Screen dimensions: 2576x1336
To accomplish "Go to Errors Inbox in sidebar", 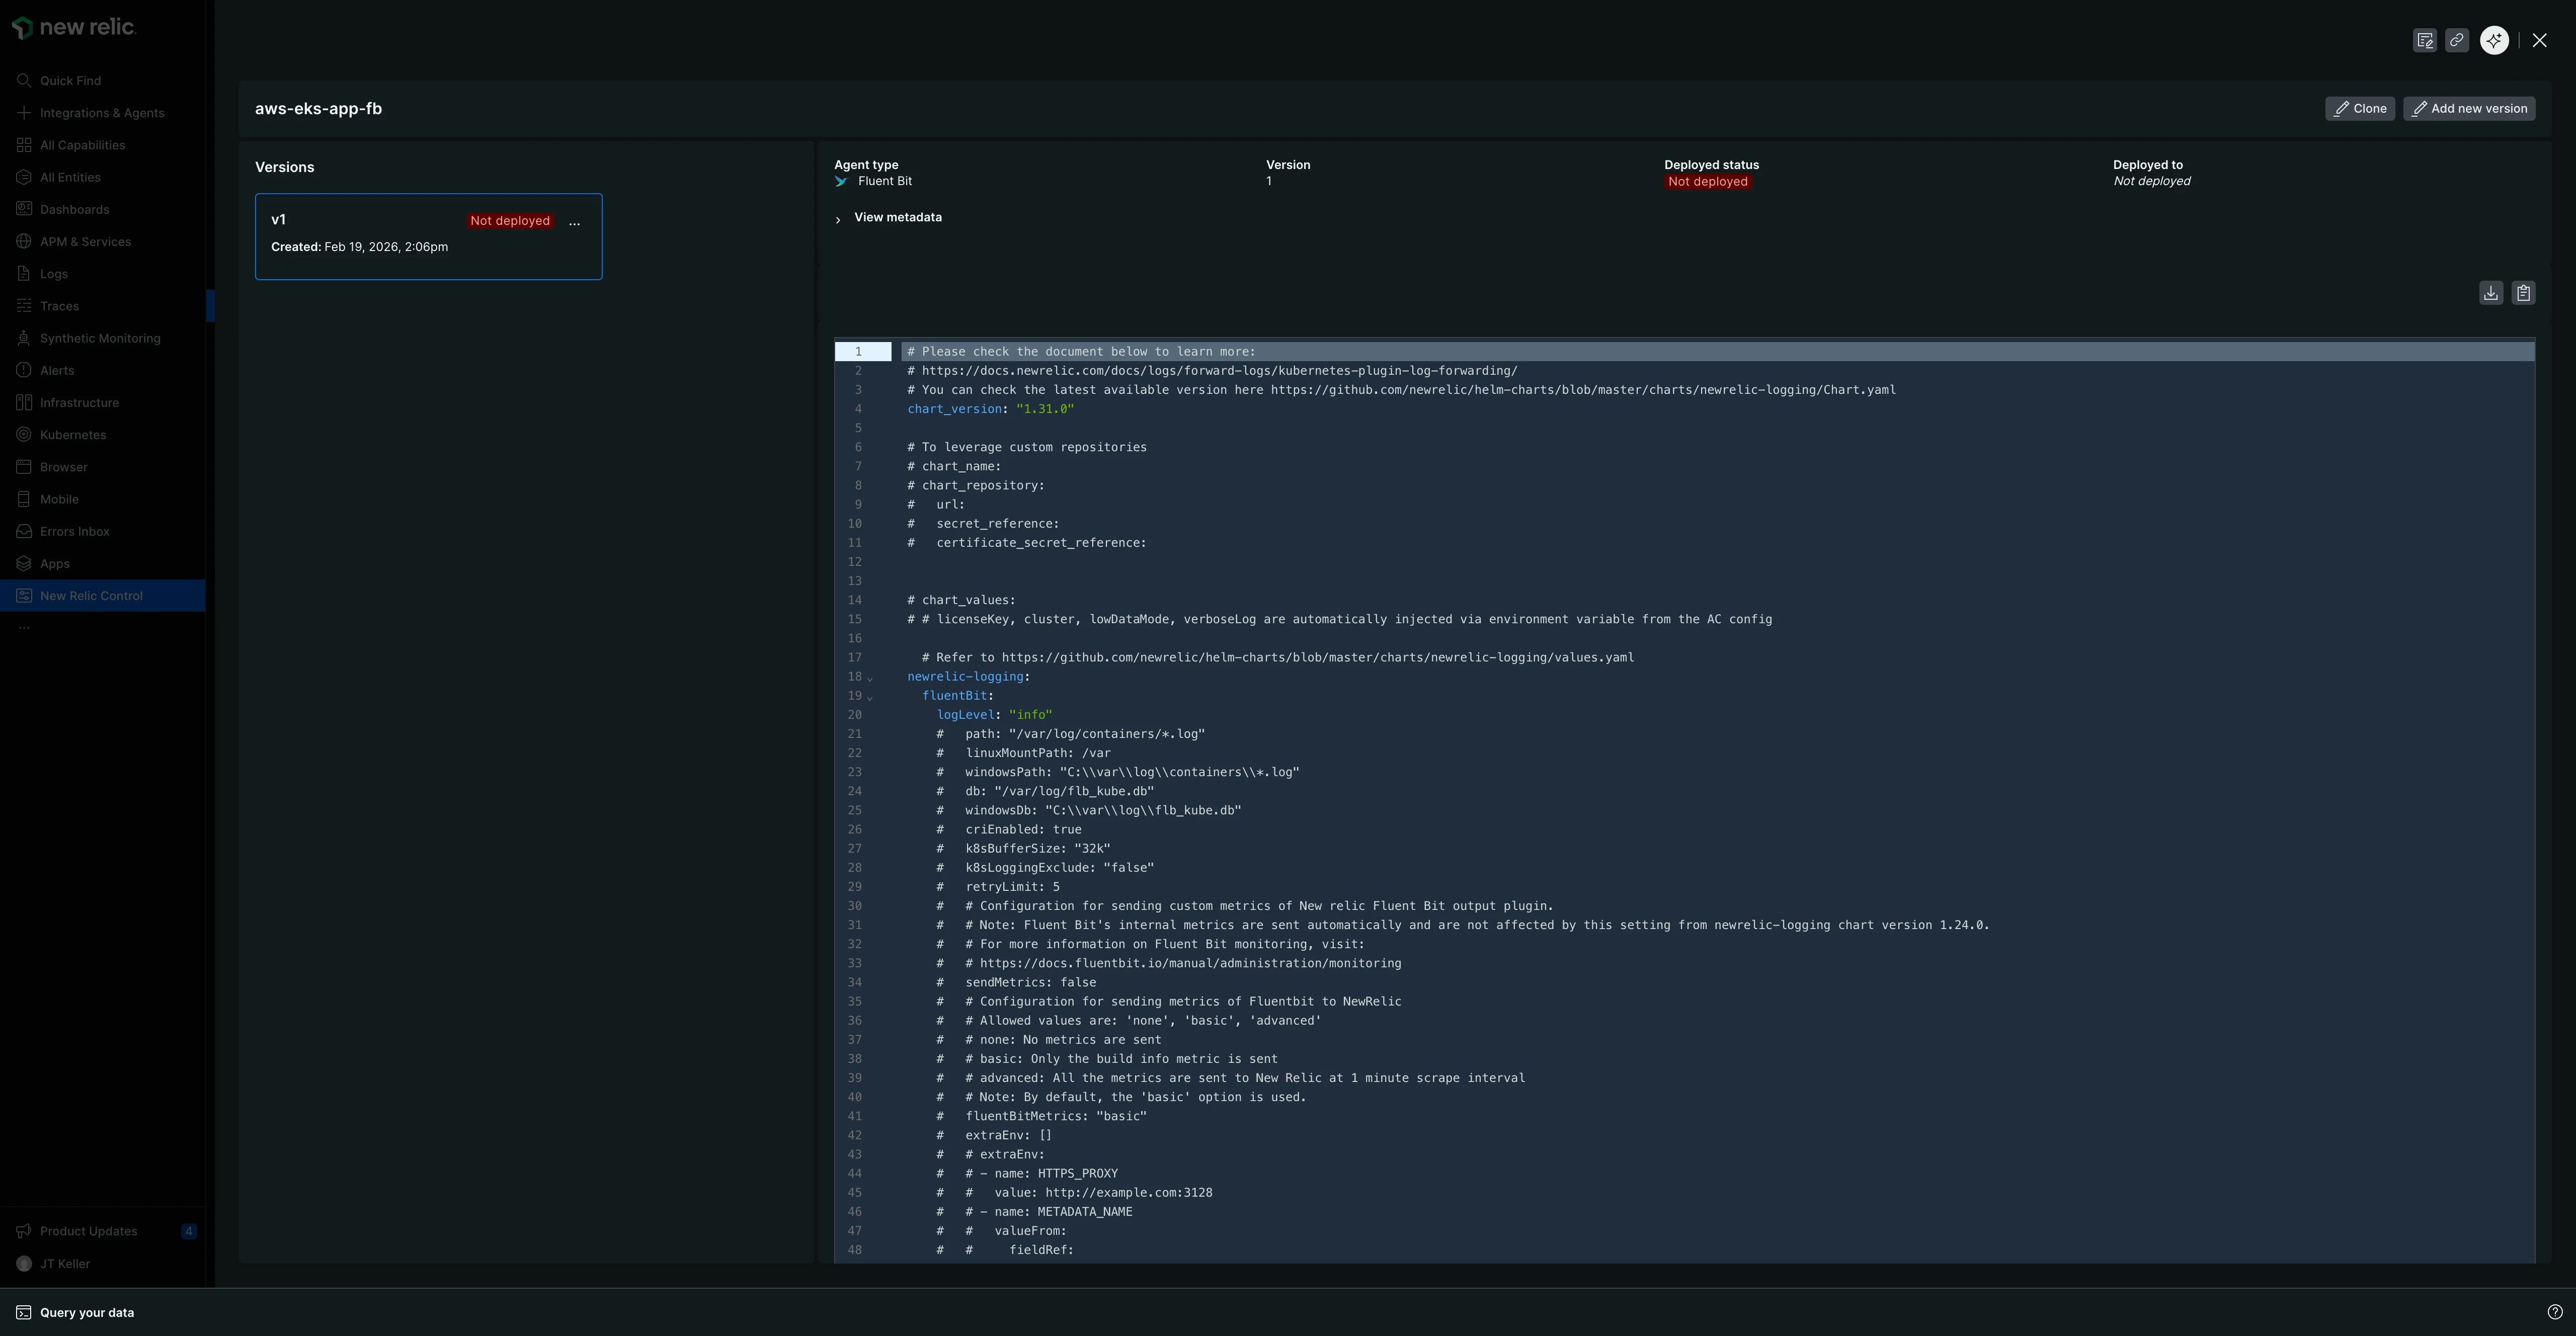I will coord(74,531).
